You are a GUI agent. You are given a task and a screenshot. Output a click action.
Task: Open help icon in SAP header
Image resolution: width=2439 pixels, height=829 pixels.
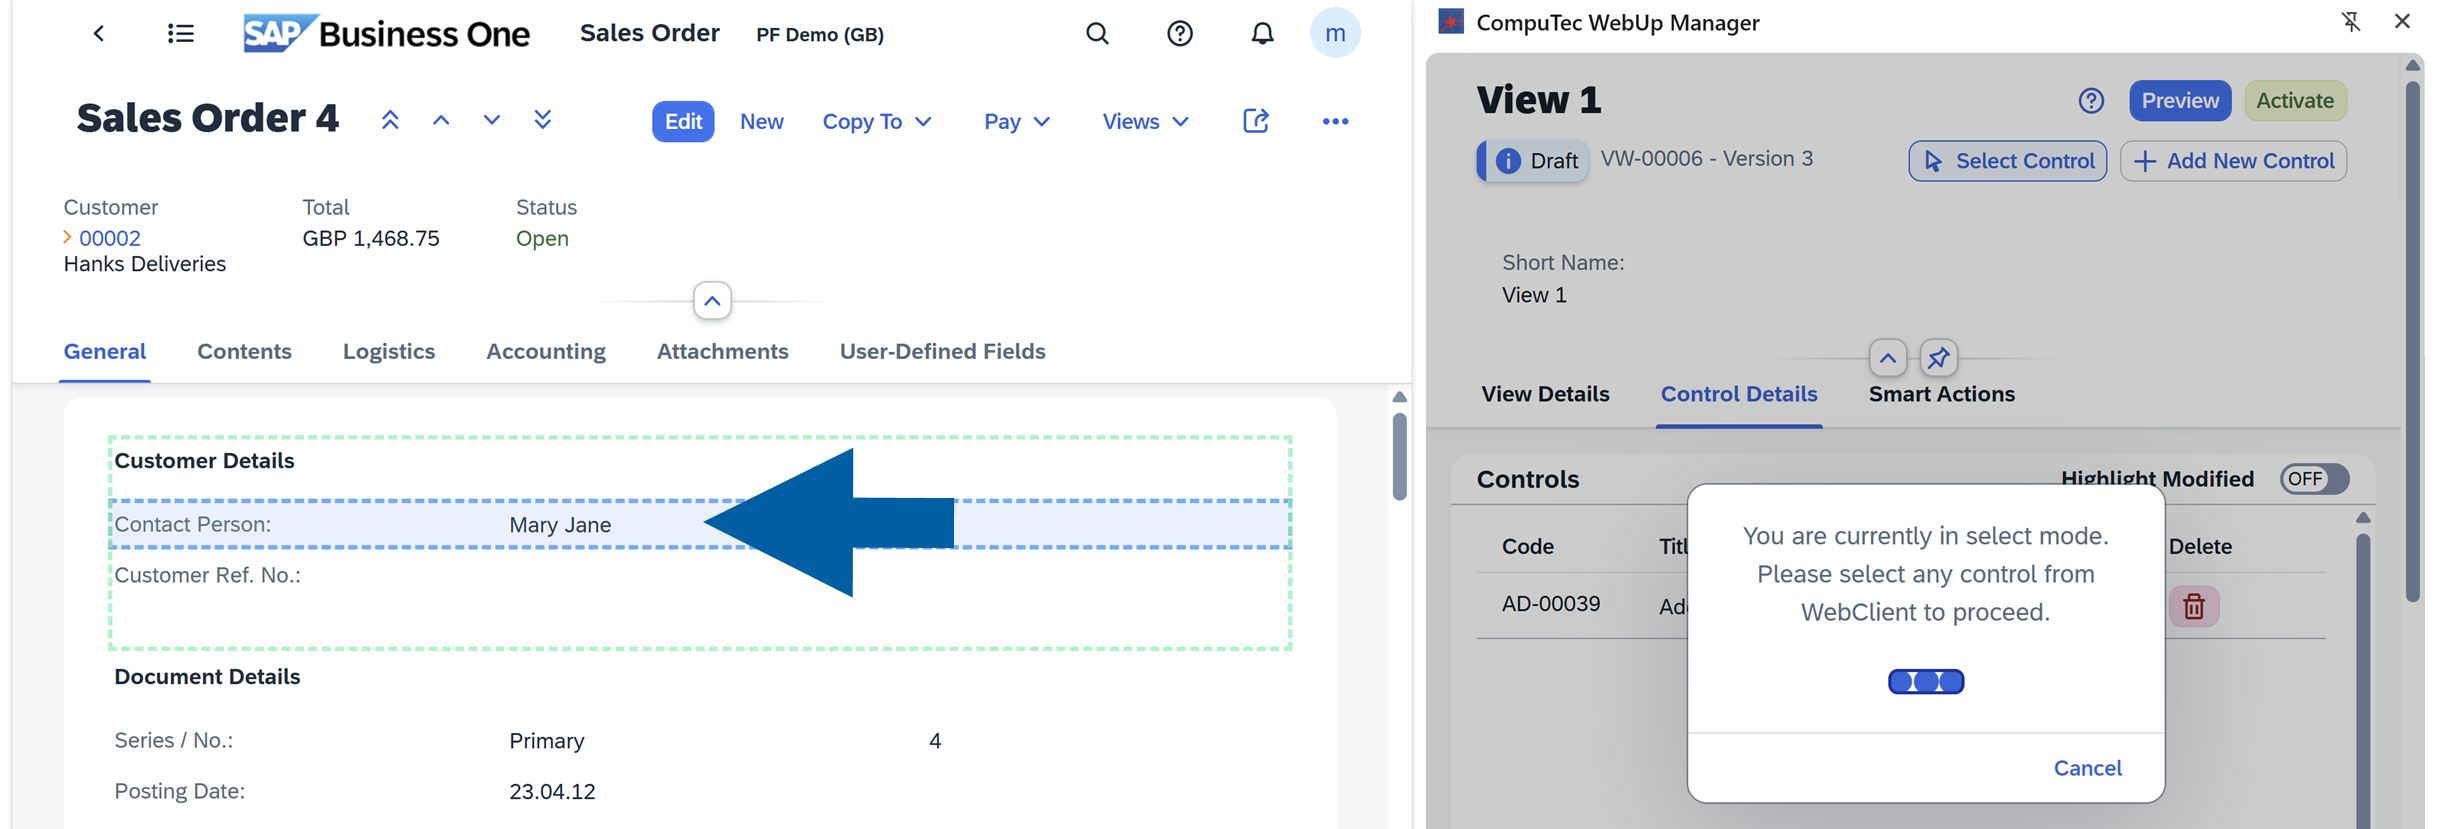point(1180,34)
